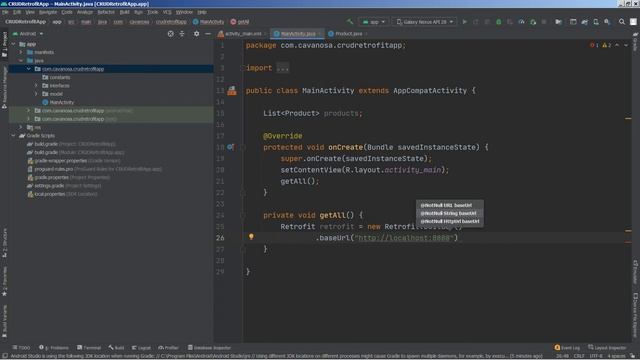Open Build Variants side tab
Screen dimensions: 640x360
point(4,322)
